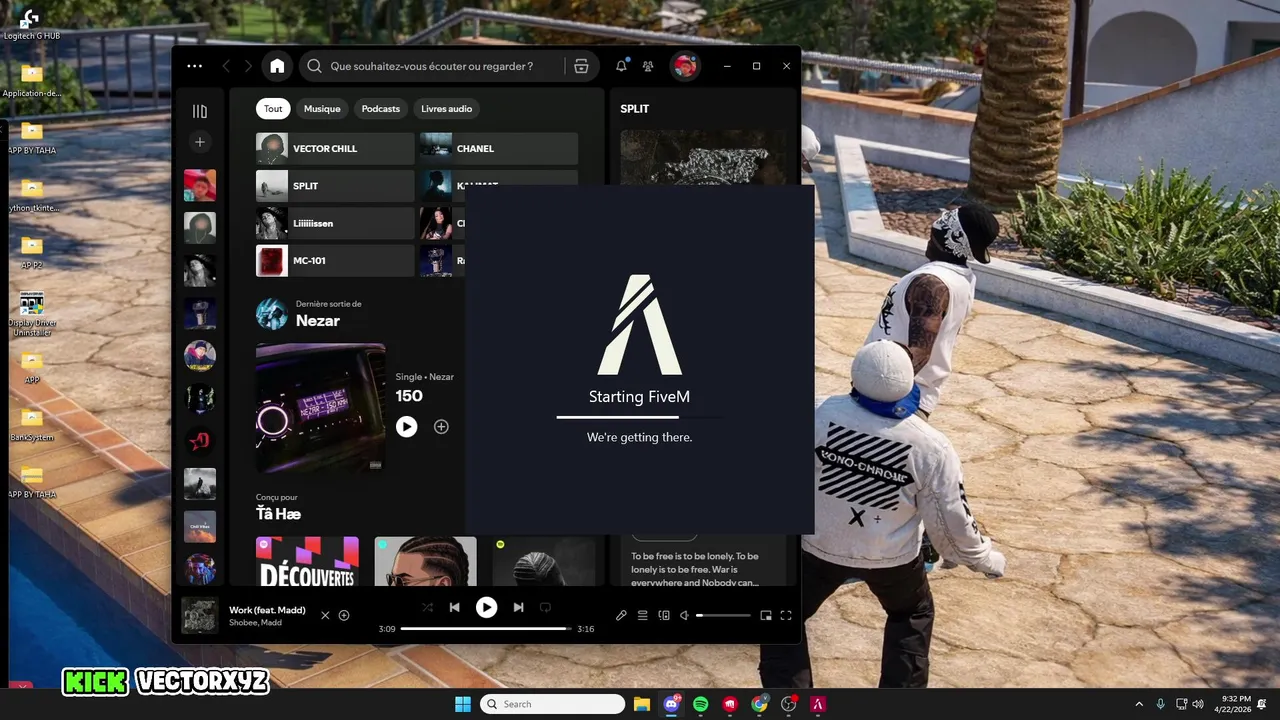Open the Spotify three-dots menu
Screen dimensions: 1280x720
194,66
